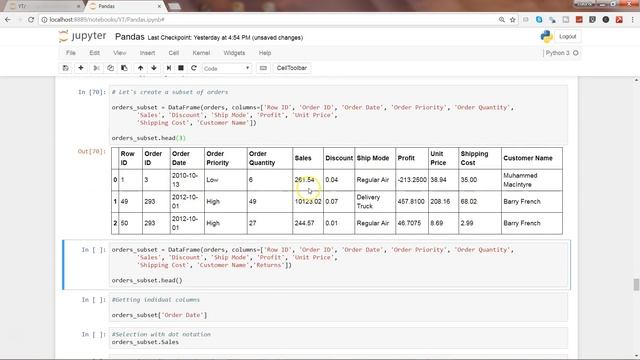
Task: Open the Help menu
Action: (264, 53)
